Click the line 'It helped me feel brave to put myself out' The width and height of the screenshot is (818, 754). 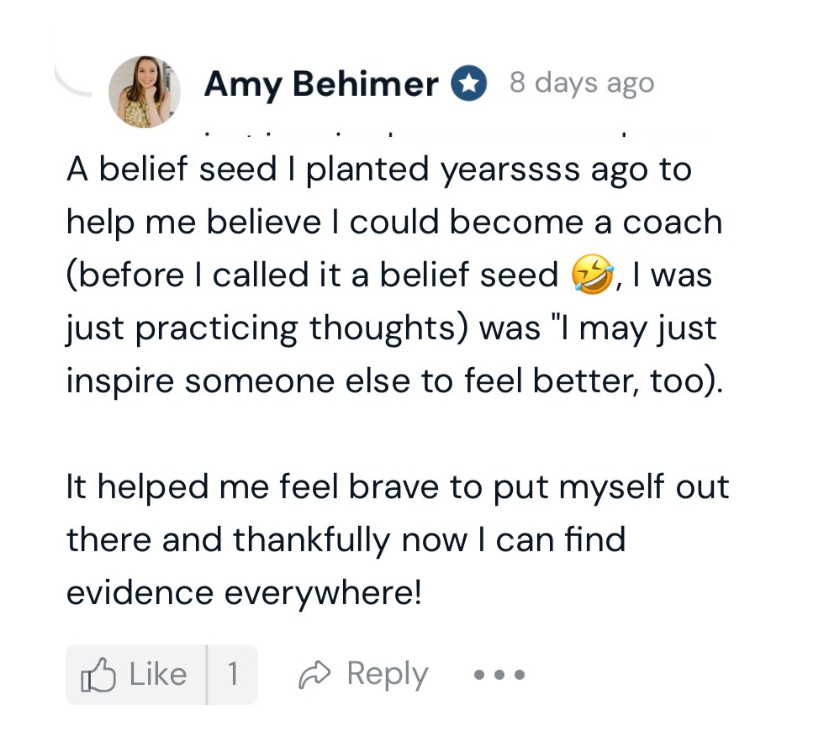point(397,488)
